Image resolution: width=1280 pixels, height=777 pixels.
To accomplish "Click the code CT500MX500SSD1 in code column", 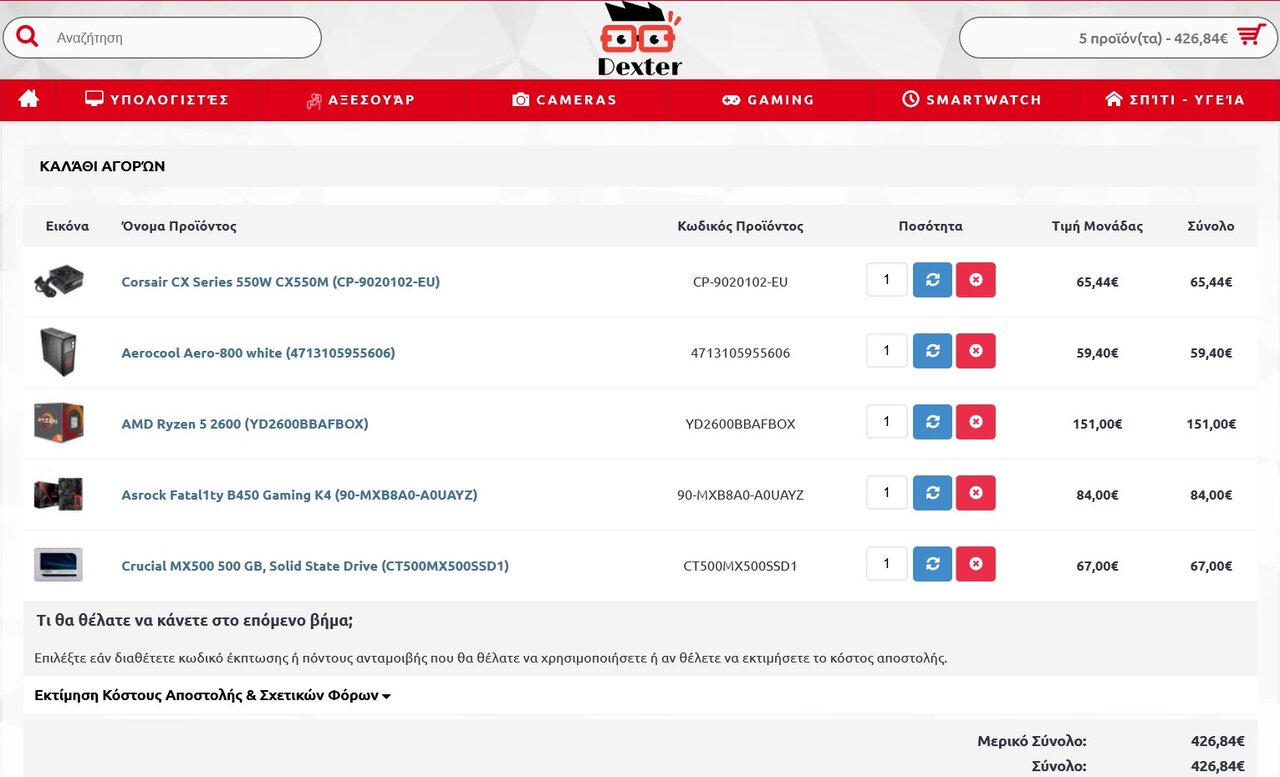I will tap(740, 566).
